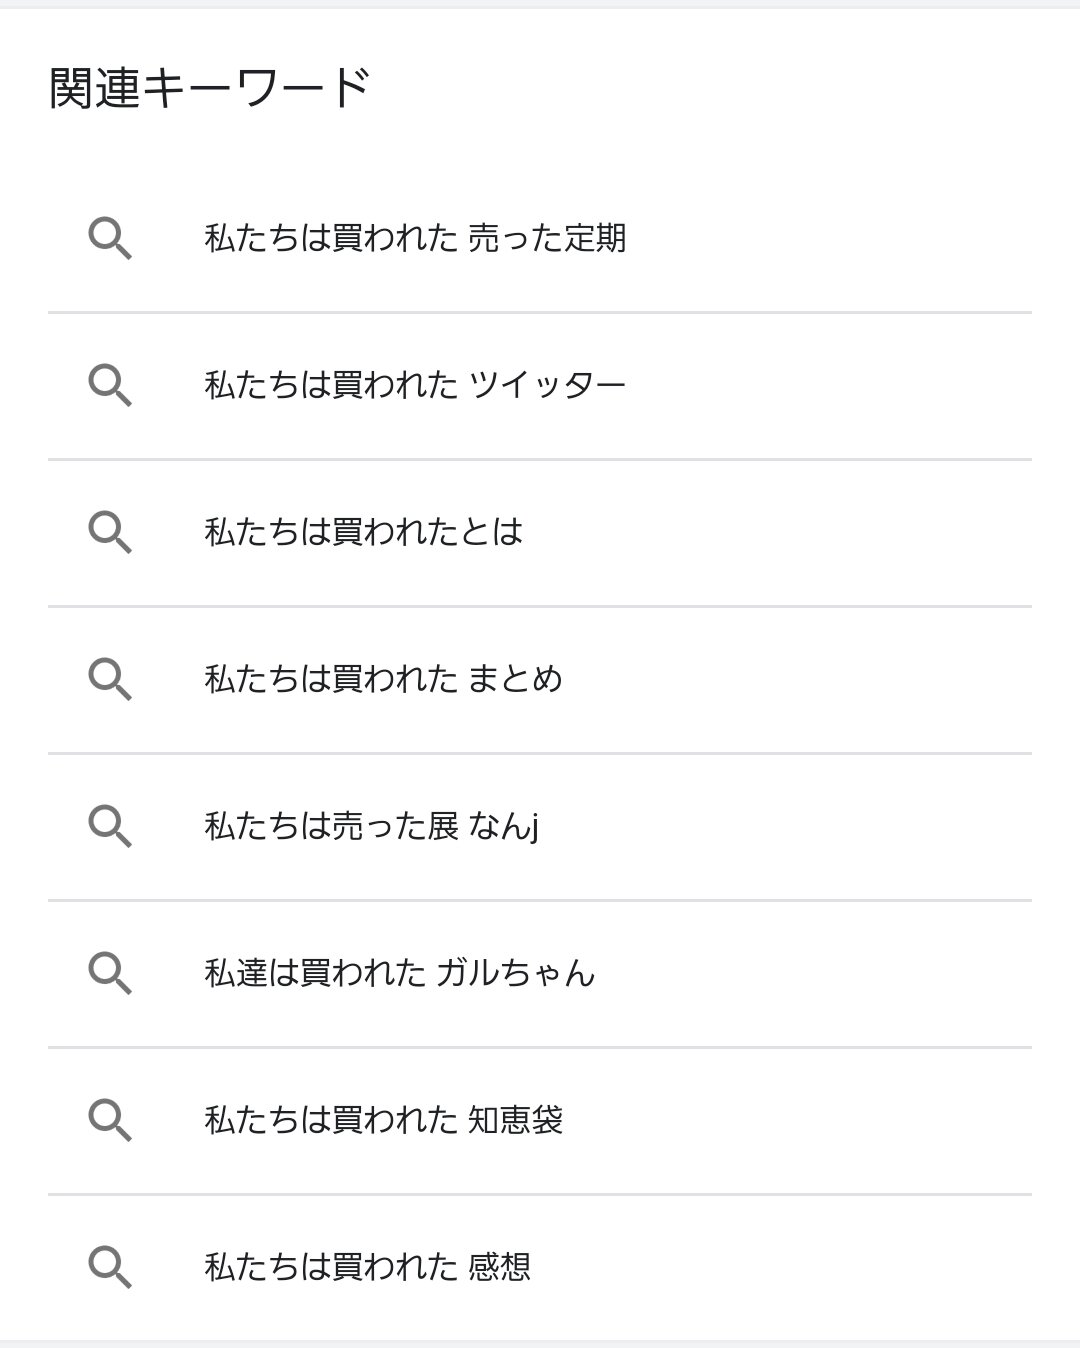The width and height of the screenshot is (1080, 1348).
Task: Select magnifier icon beside まとめ suggestion
Action: pos(110,680)
